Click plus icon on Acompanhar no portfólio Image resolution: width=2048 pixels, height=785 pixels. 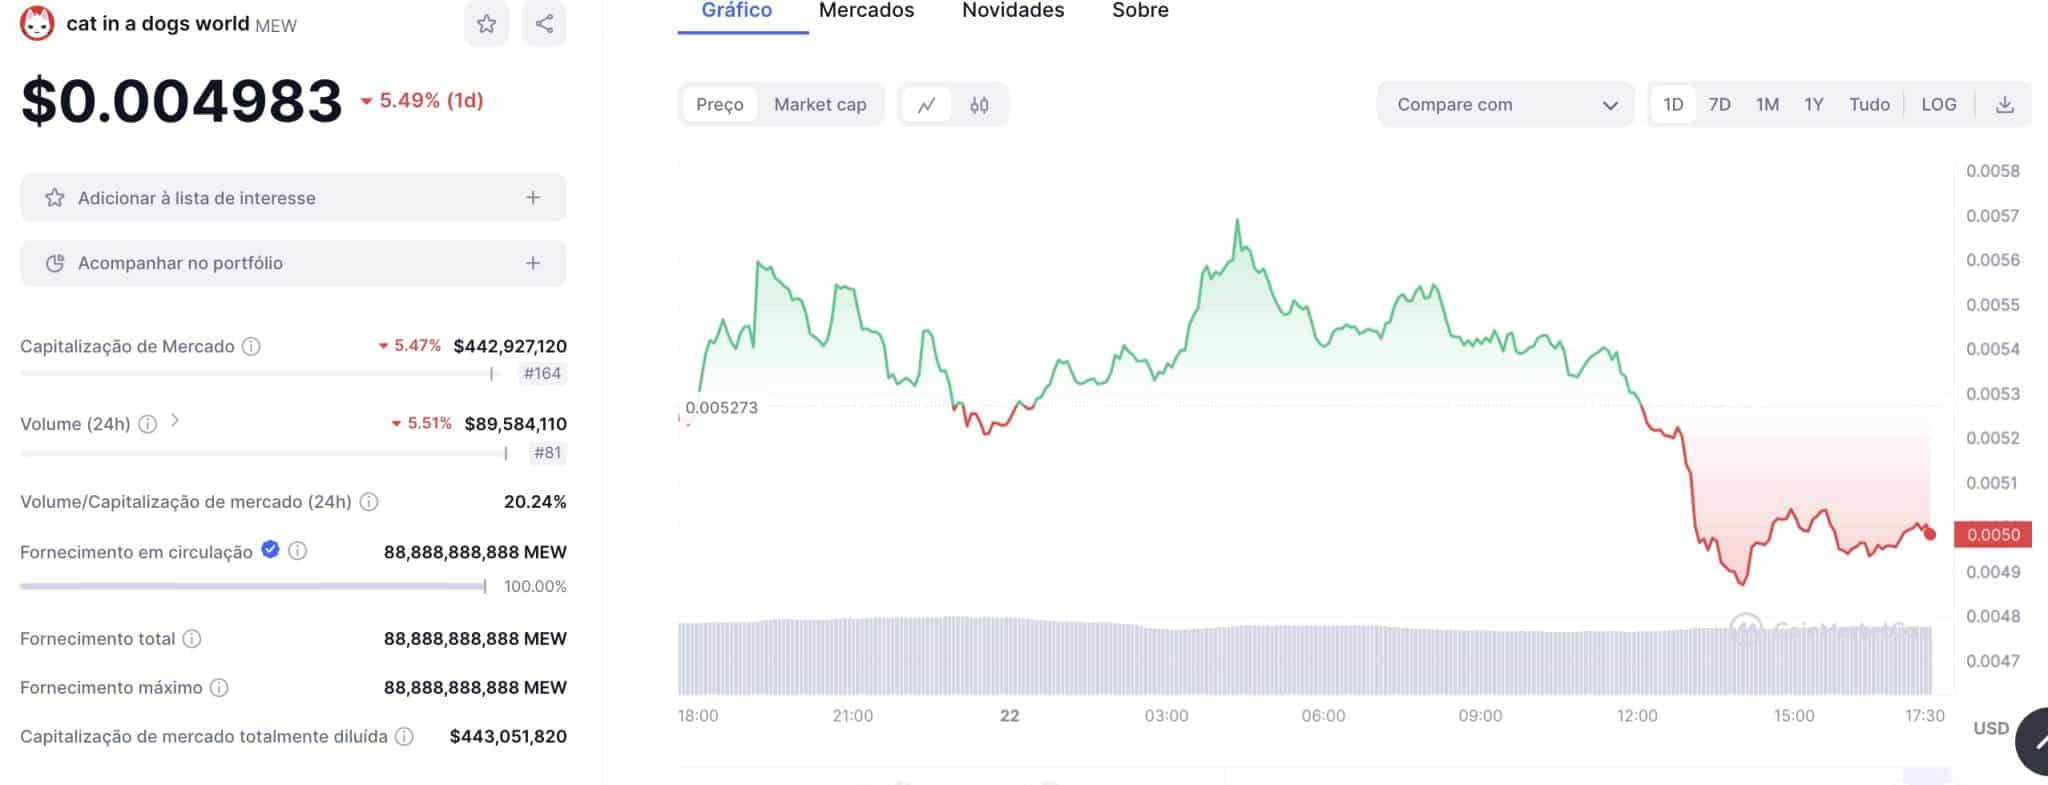(x=533, y=263)
